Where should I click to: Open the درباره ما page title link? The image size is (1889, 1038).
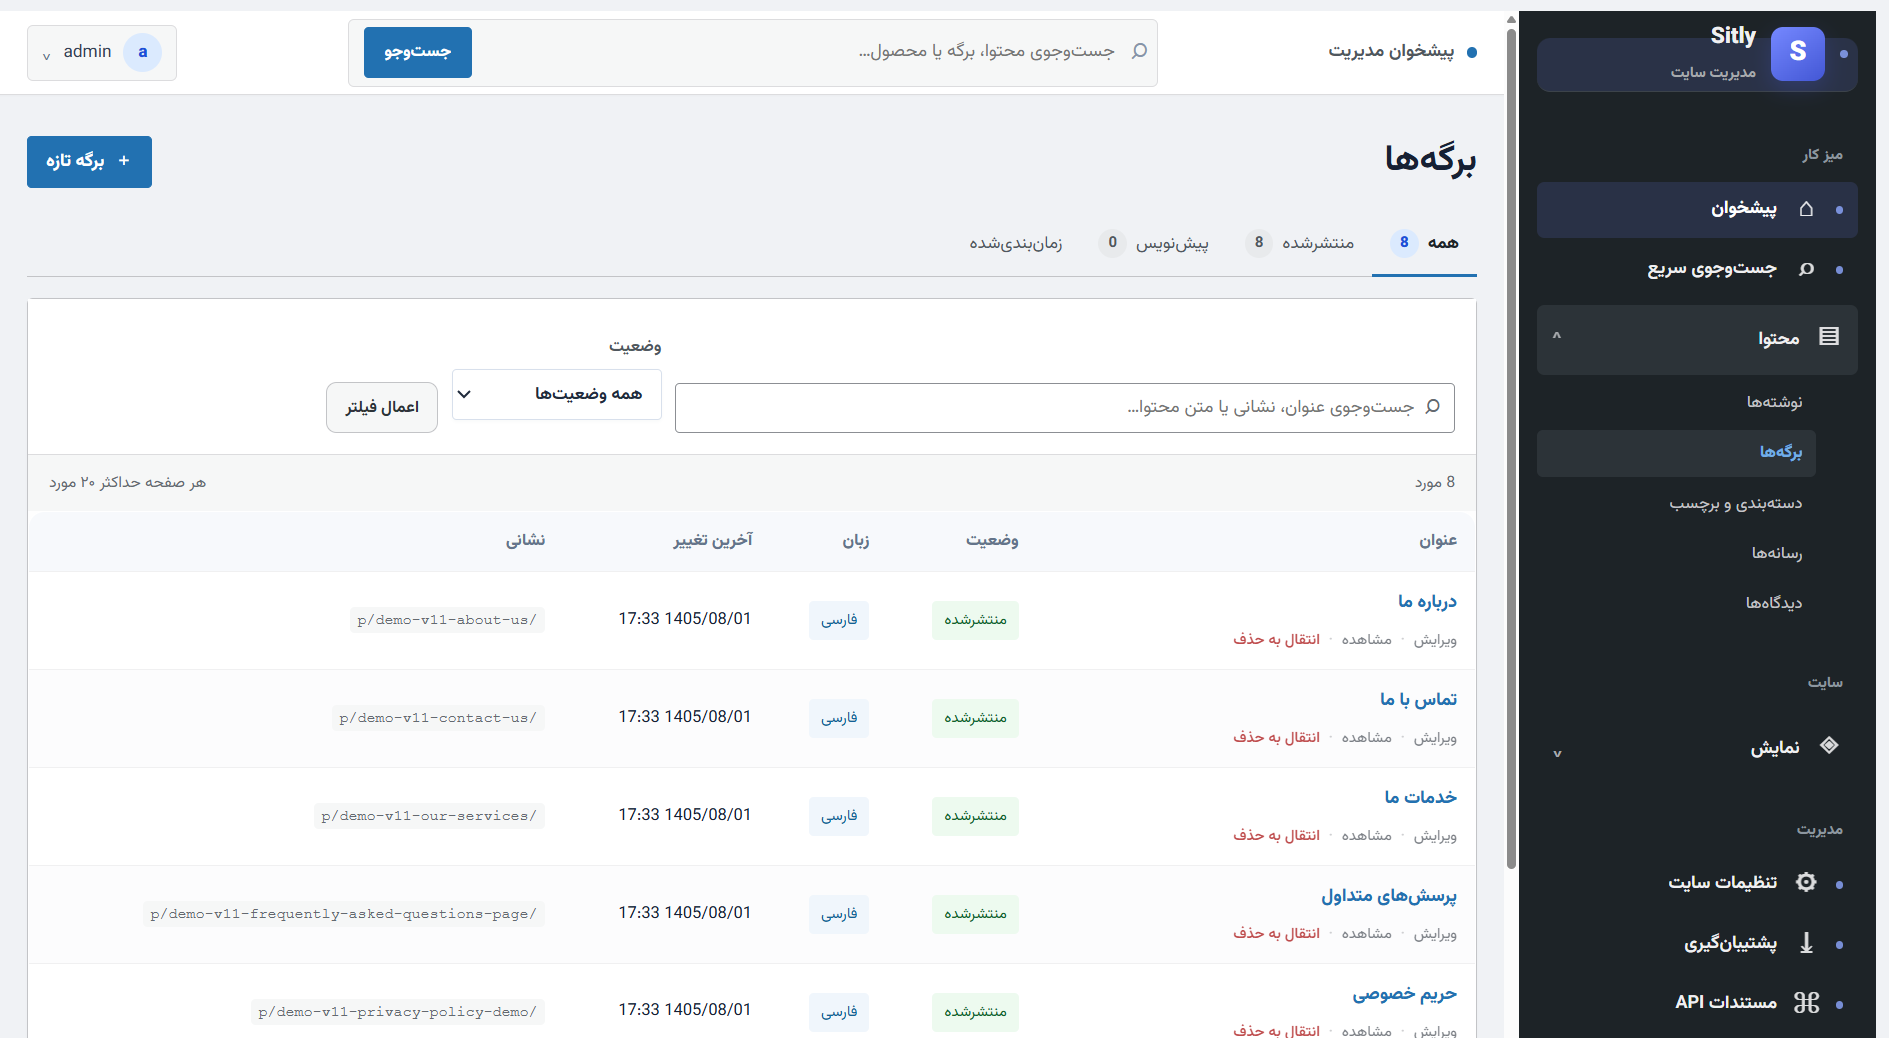coord(1427,601)
